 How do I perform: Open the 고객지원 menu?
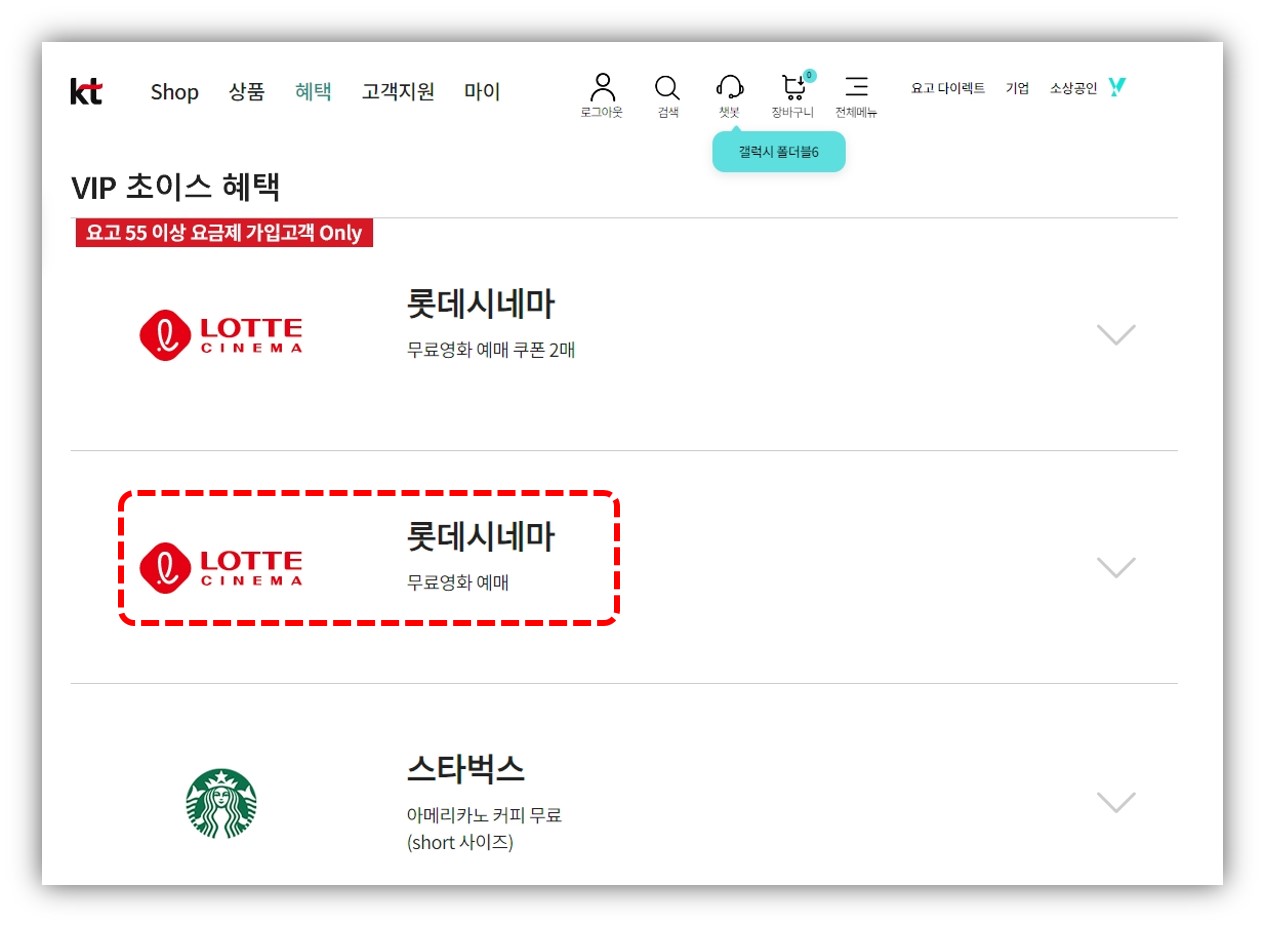point(397,91)
